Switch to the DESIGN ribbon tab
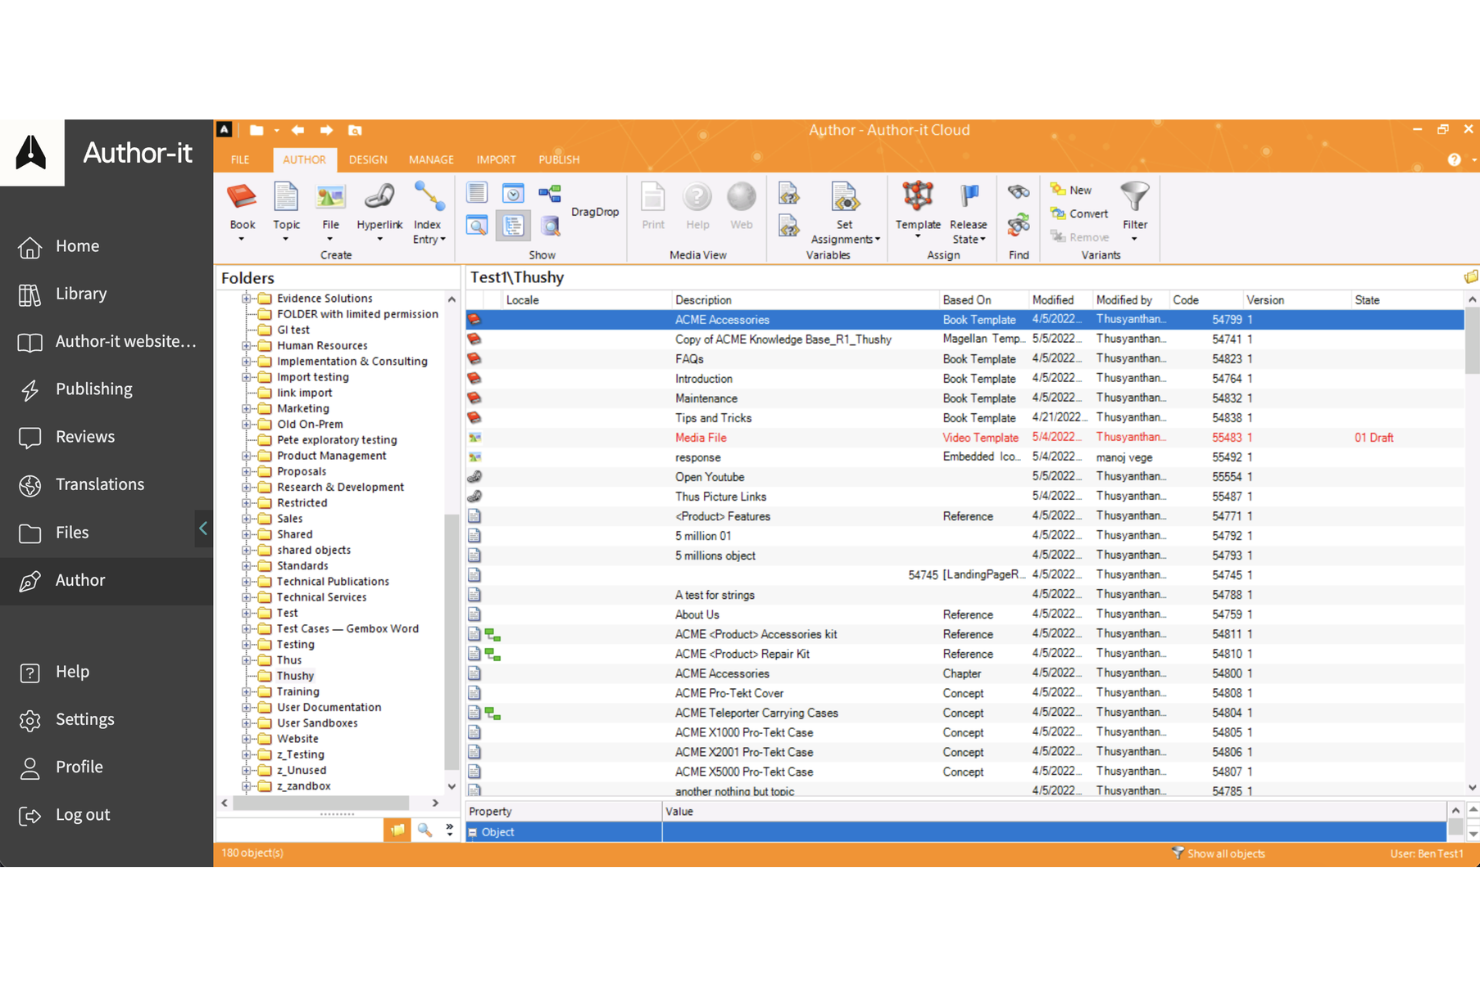Screen dimensions: 1480x987 pos(368,160)
